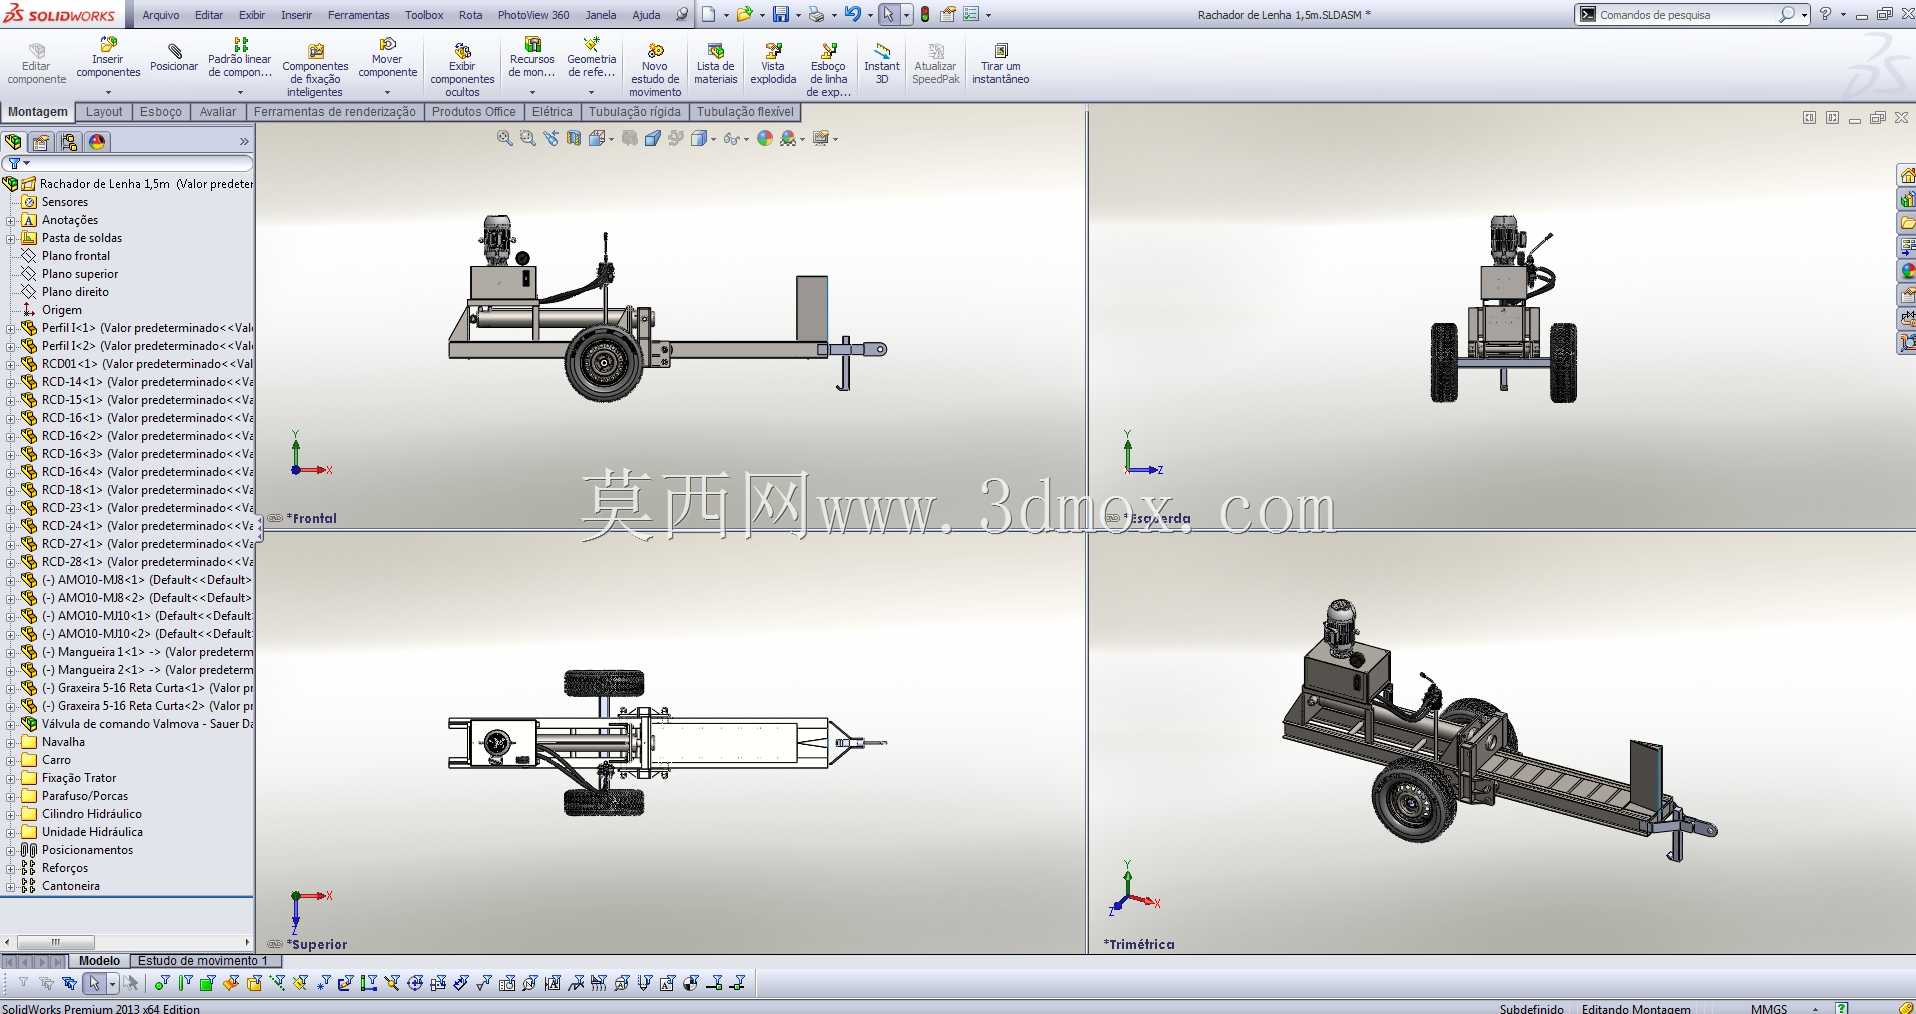This screenshot has height=1014, width=1916.
Task: Toggle the filter edges icon
Action: (185, 983)
